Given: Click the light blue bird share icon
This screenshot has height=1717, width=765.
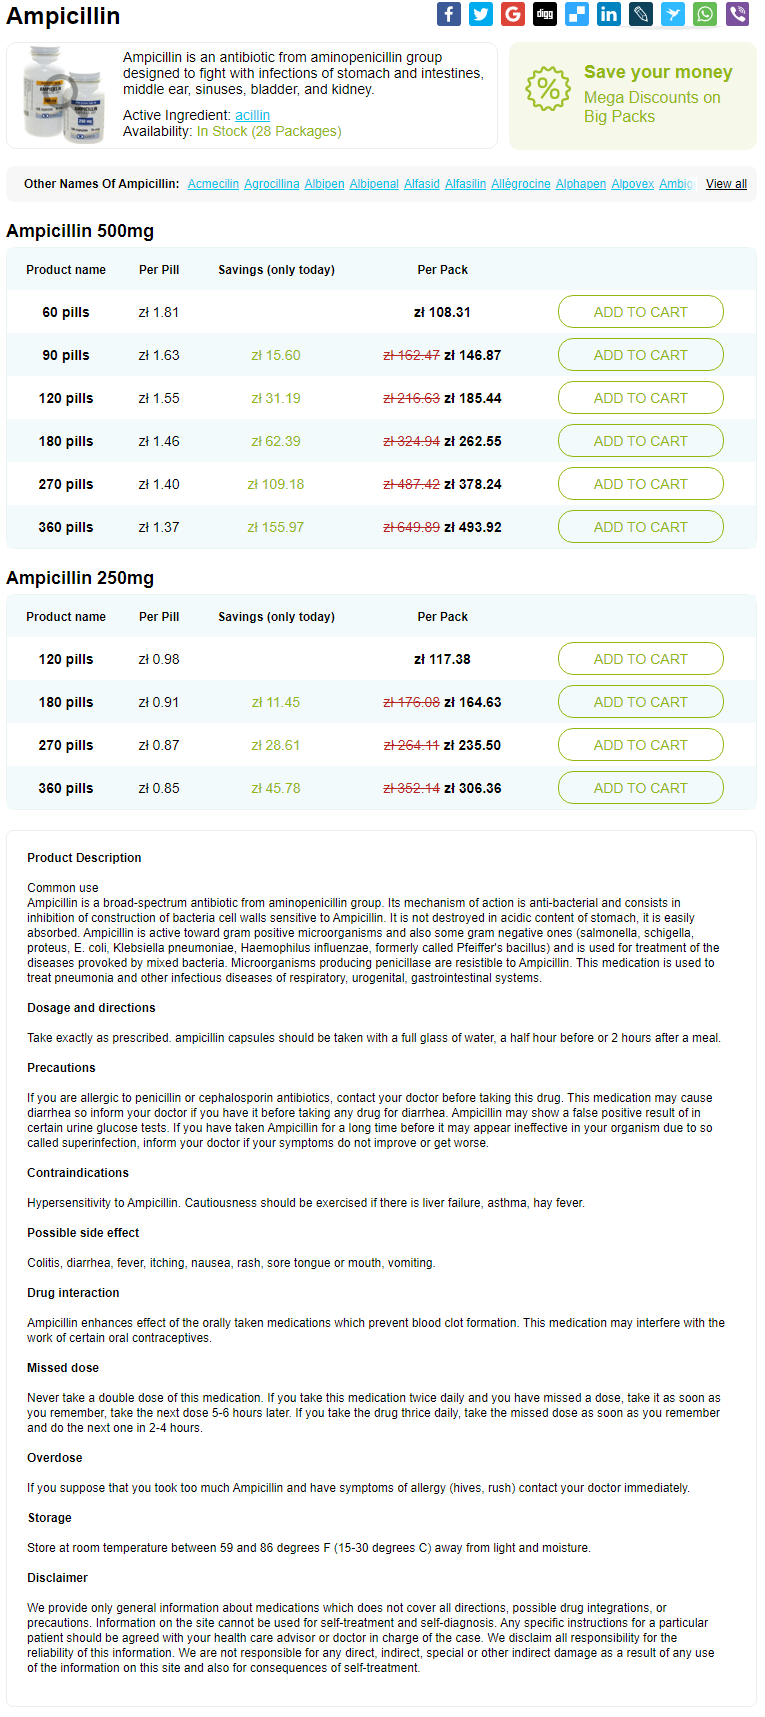Looking at the screenshot, I should click(673, 14).
